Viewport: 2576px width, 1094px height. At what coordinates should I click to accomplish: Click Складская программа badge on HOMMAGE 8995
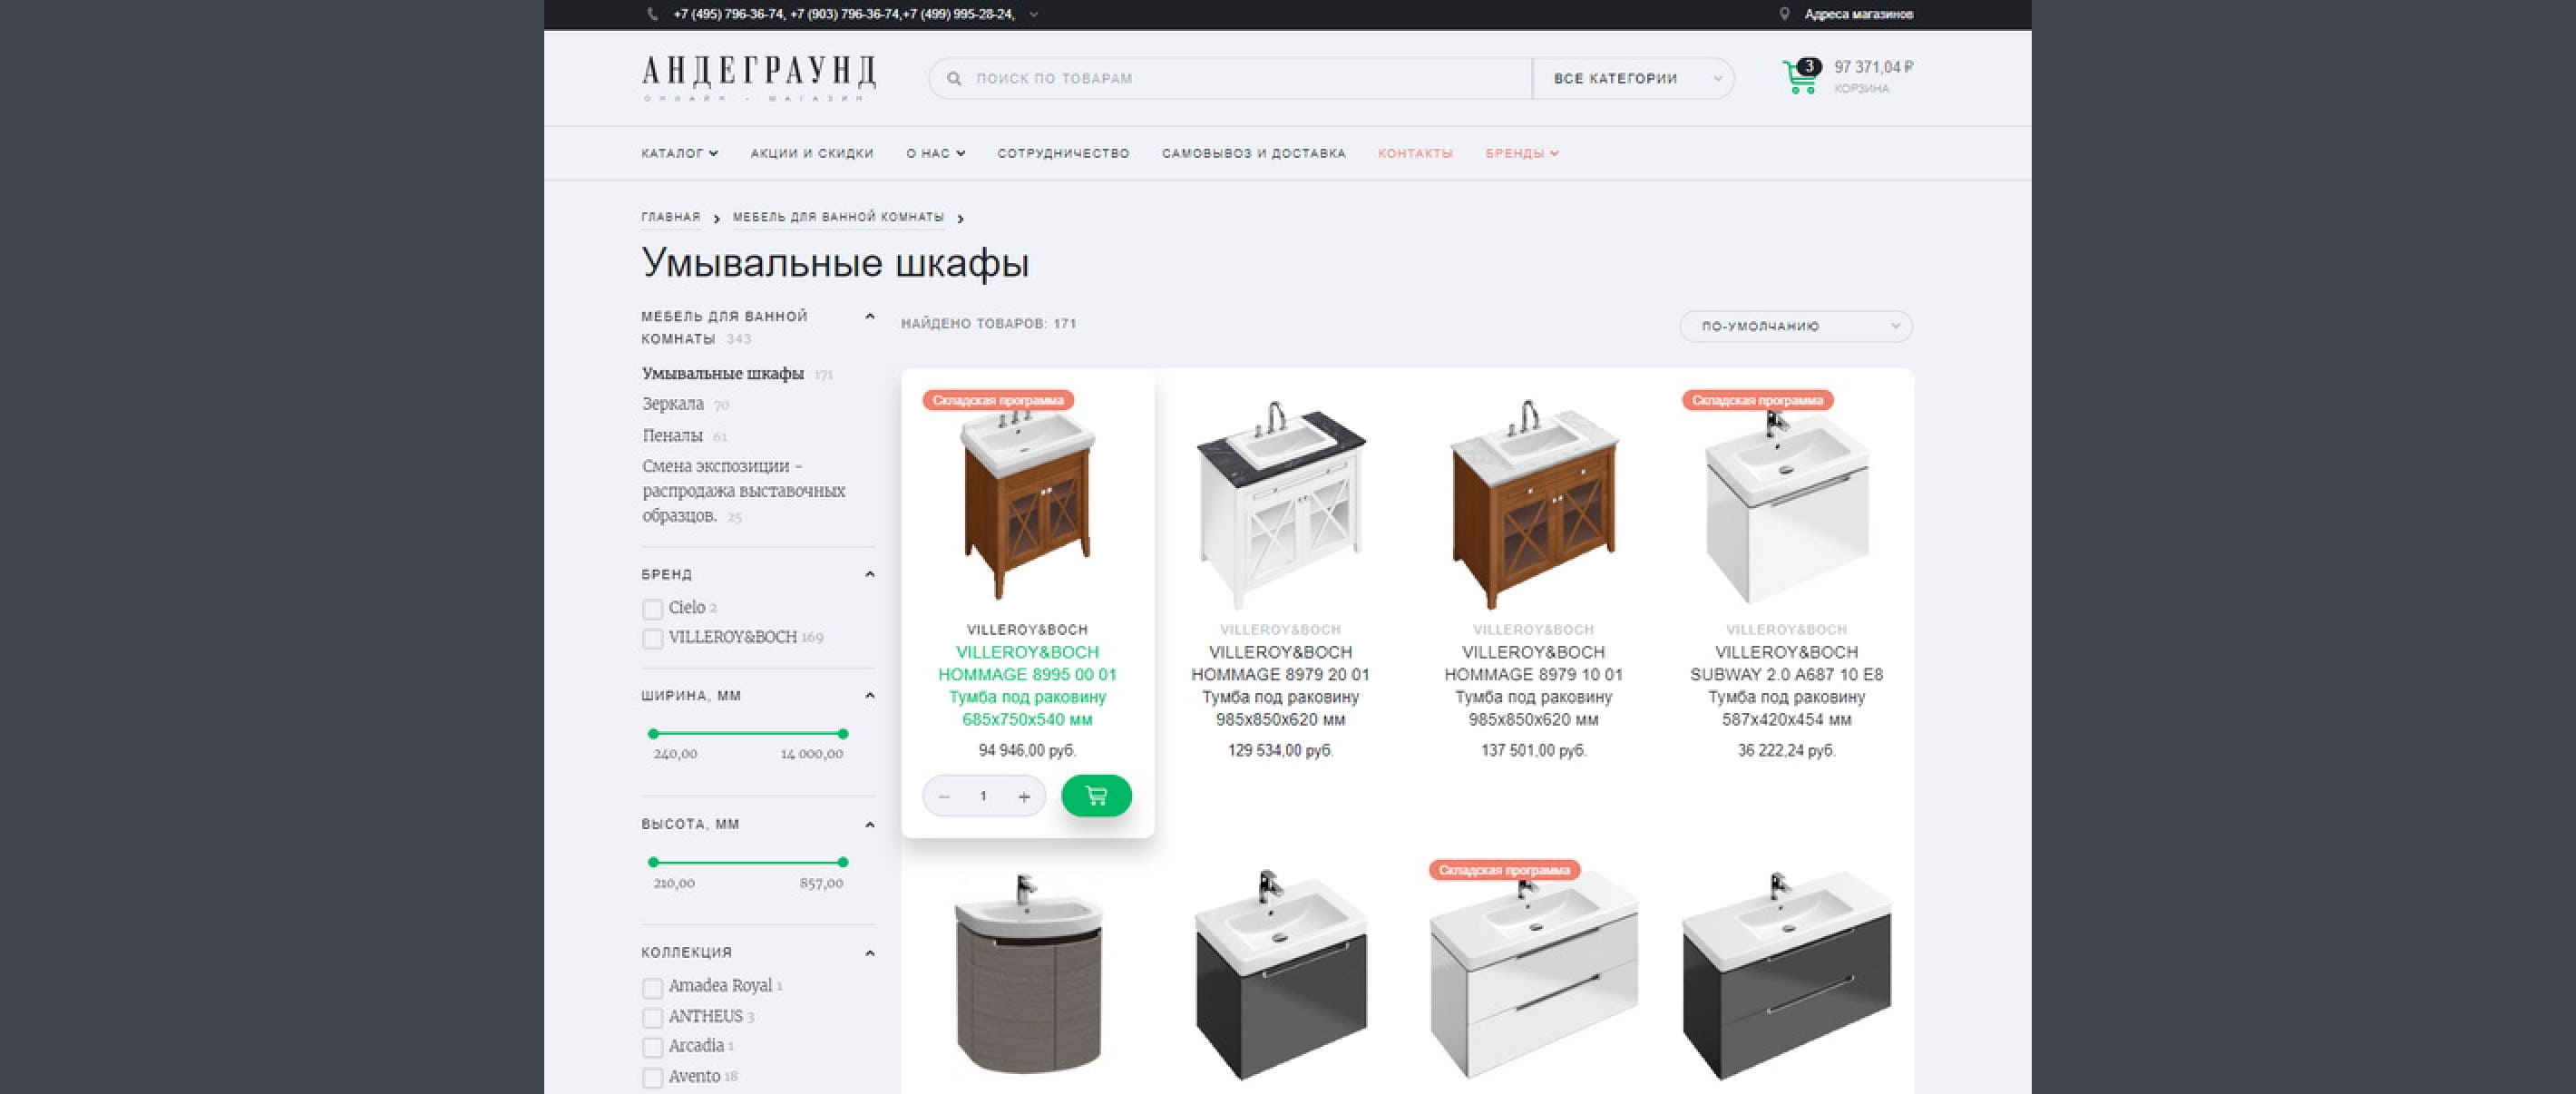coord(998,400)
